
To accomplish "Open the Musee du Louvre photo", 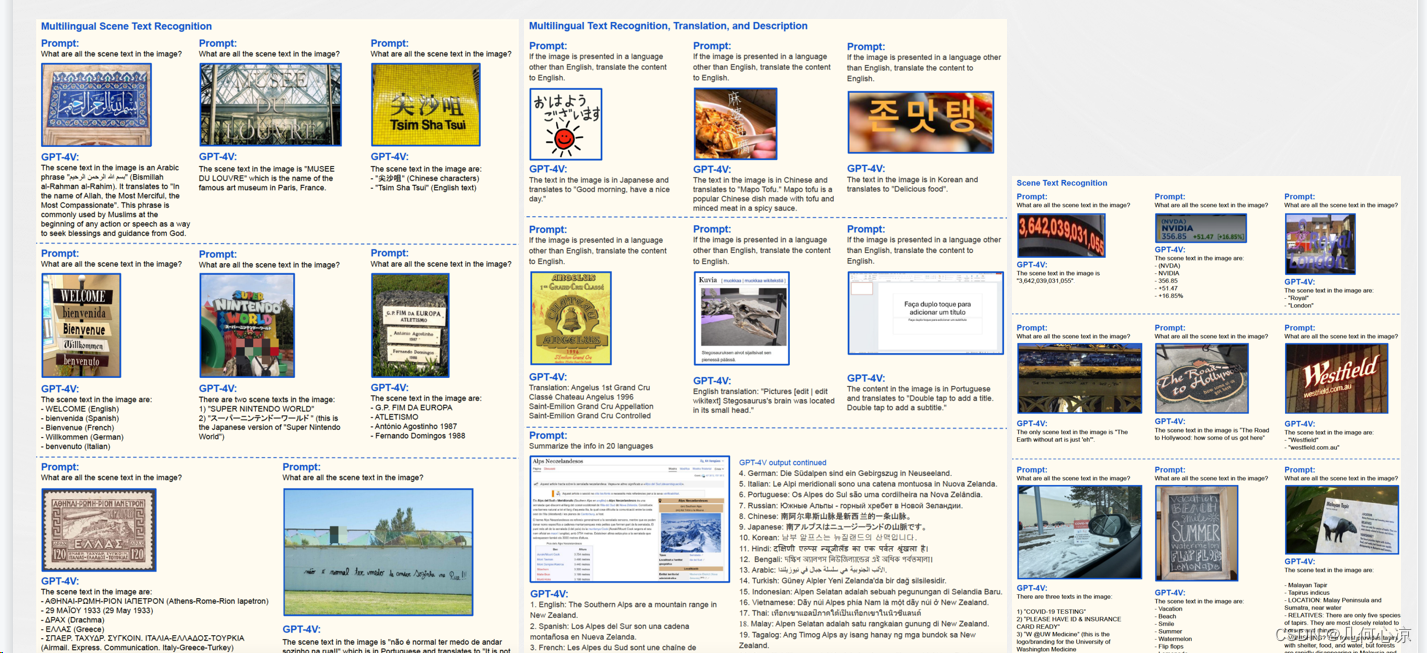I will point(270,104).
